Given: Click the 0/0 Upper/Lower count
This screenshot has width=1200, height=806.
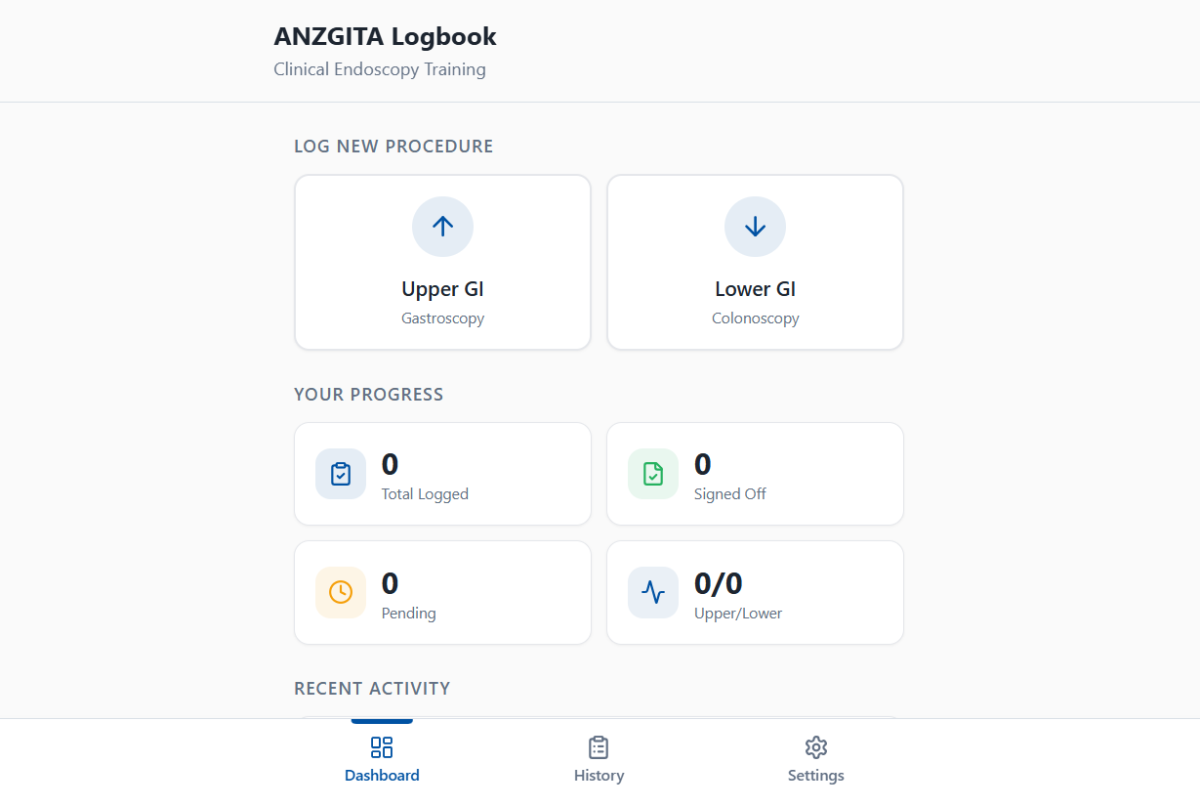Looking at the screenshot, I should click(718, 583).
